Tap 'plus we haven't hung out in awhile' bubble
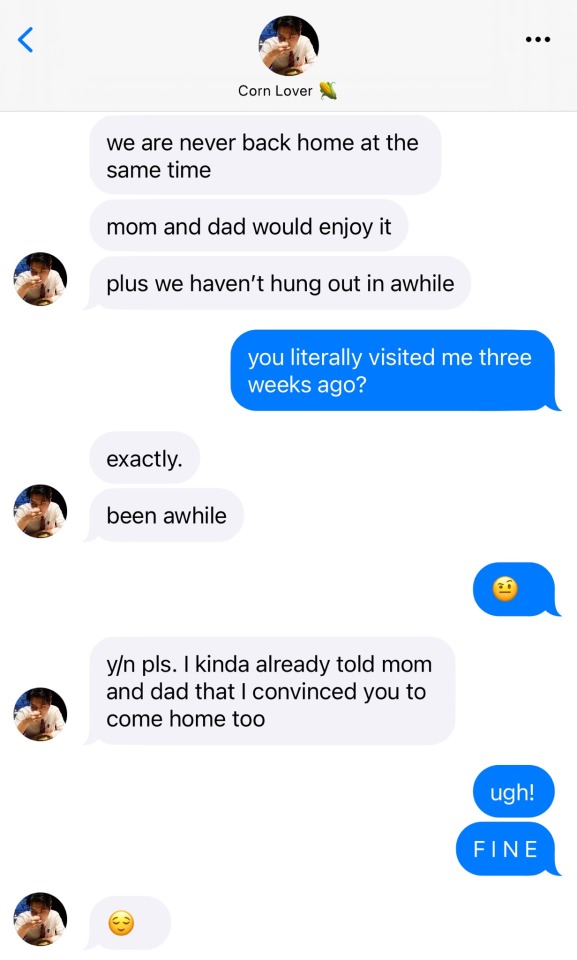The image size is (577, 960). coord(278,283)
